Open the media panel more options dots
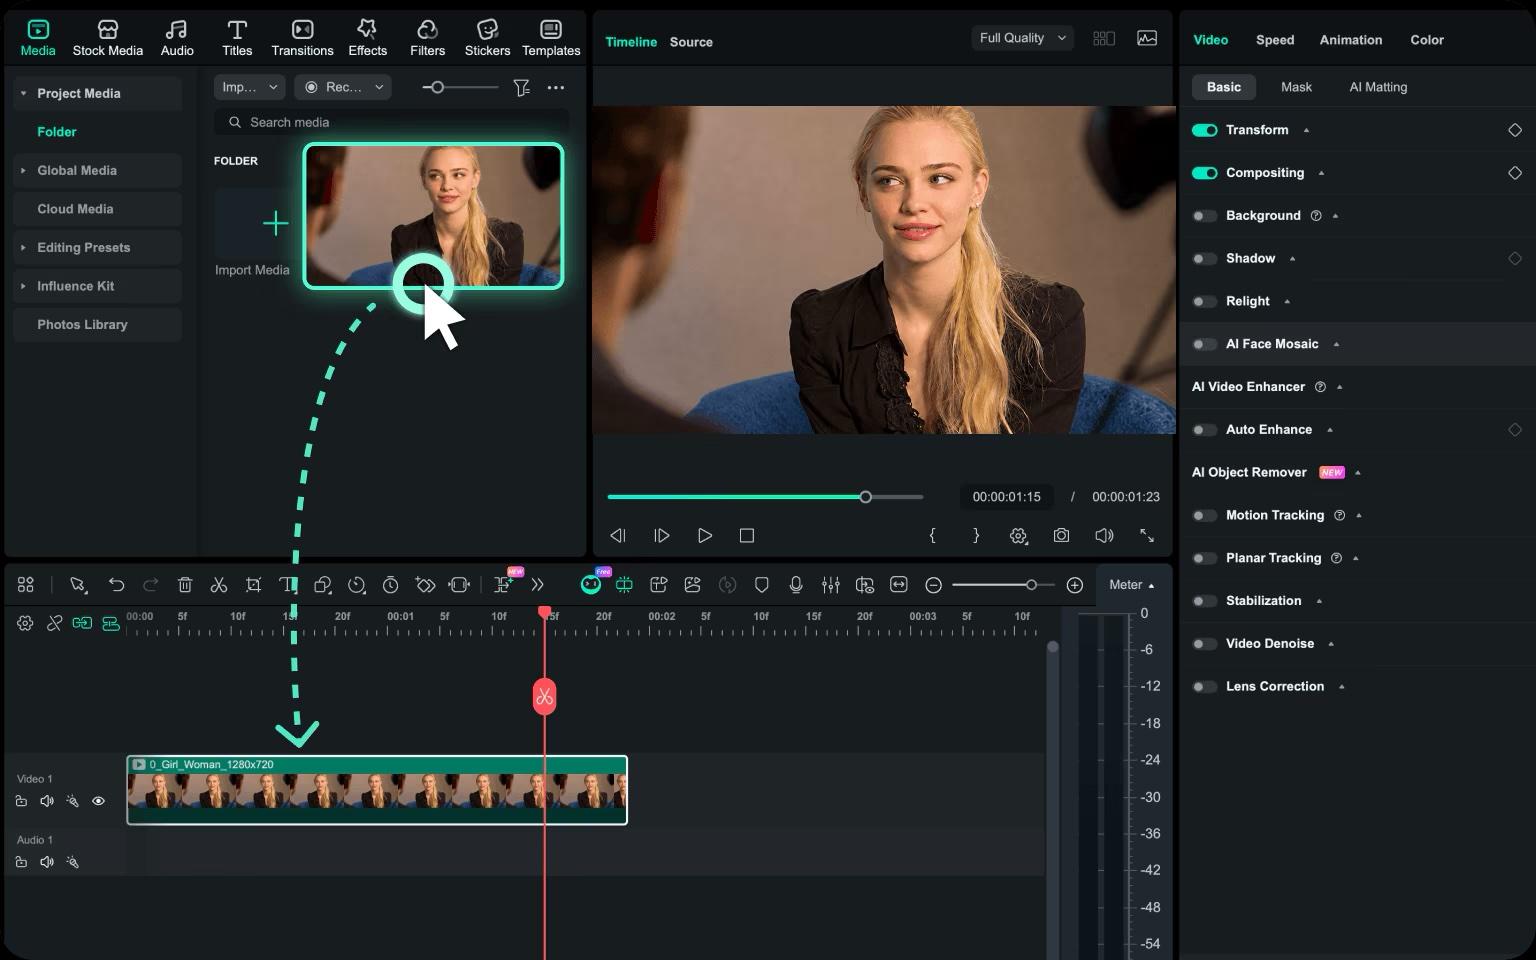 [556, 88]
